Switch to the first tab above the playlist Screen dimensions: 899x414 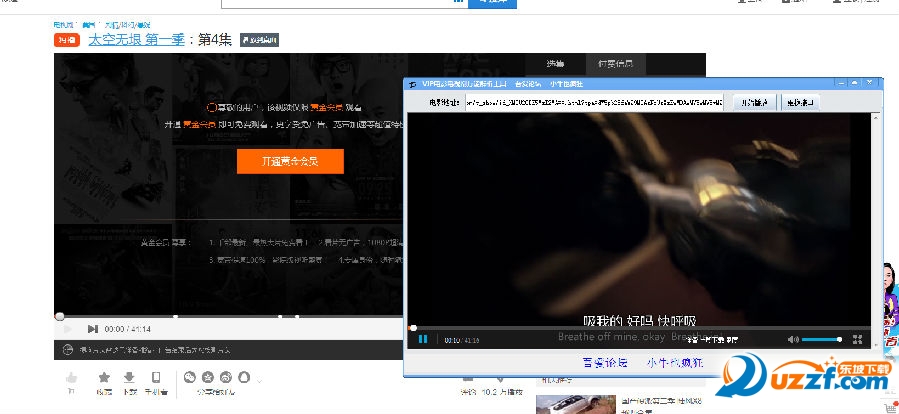555,64
